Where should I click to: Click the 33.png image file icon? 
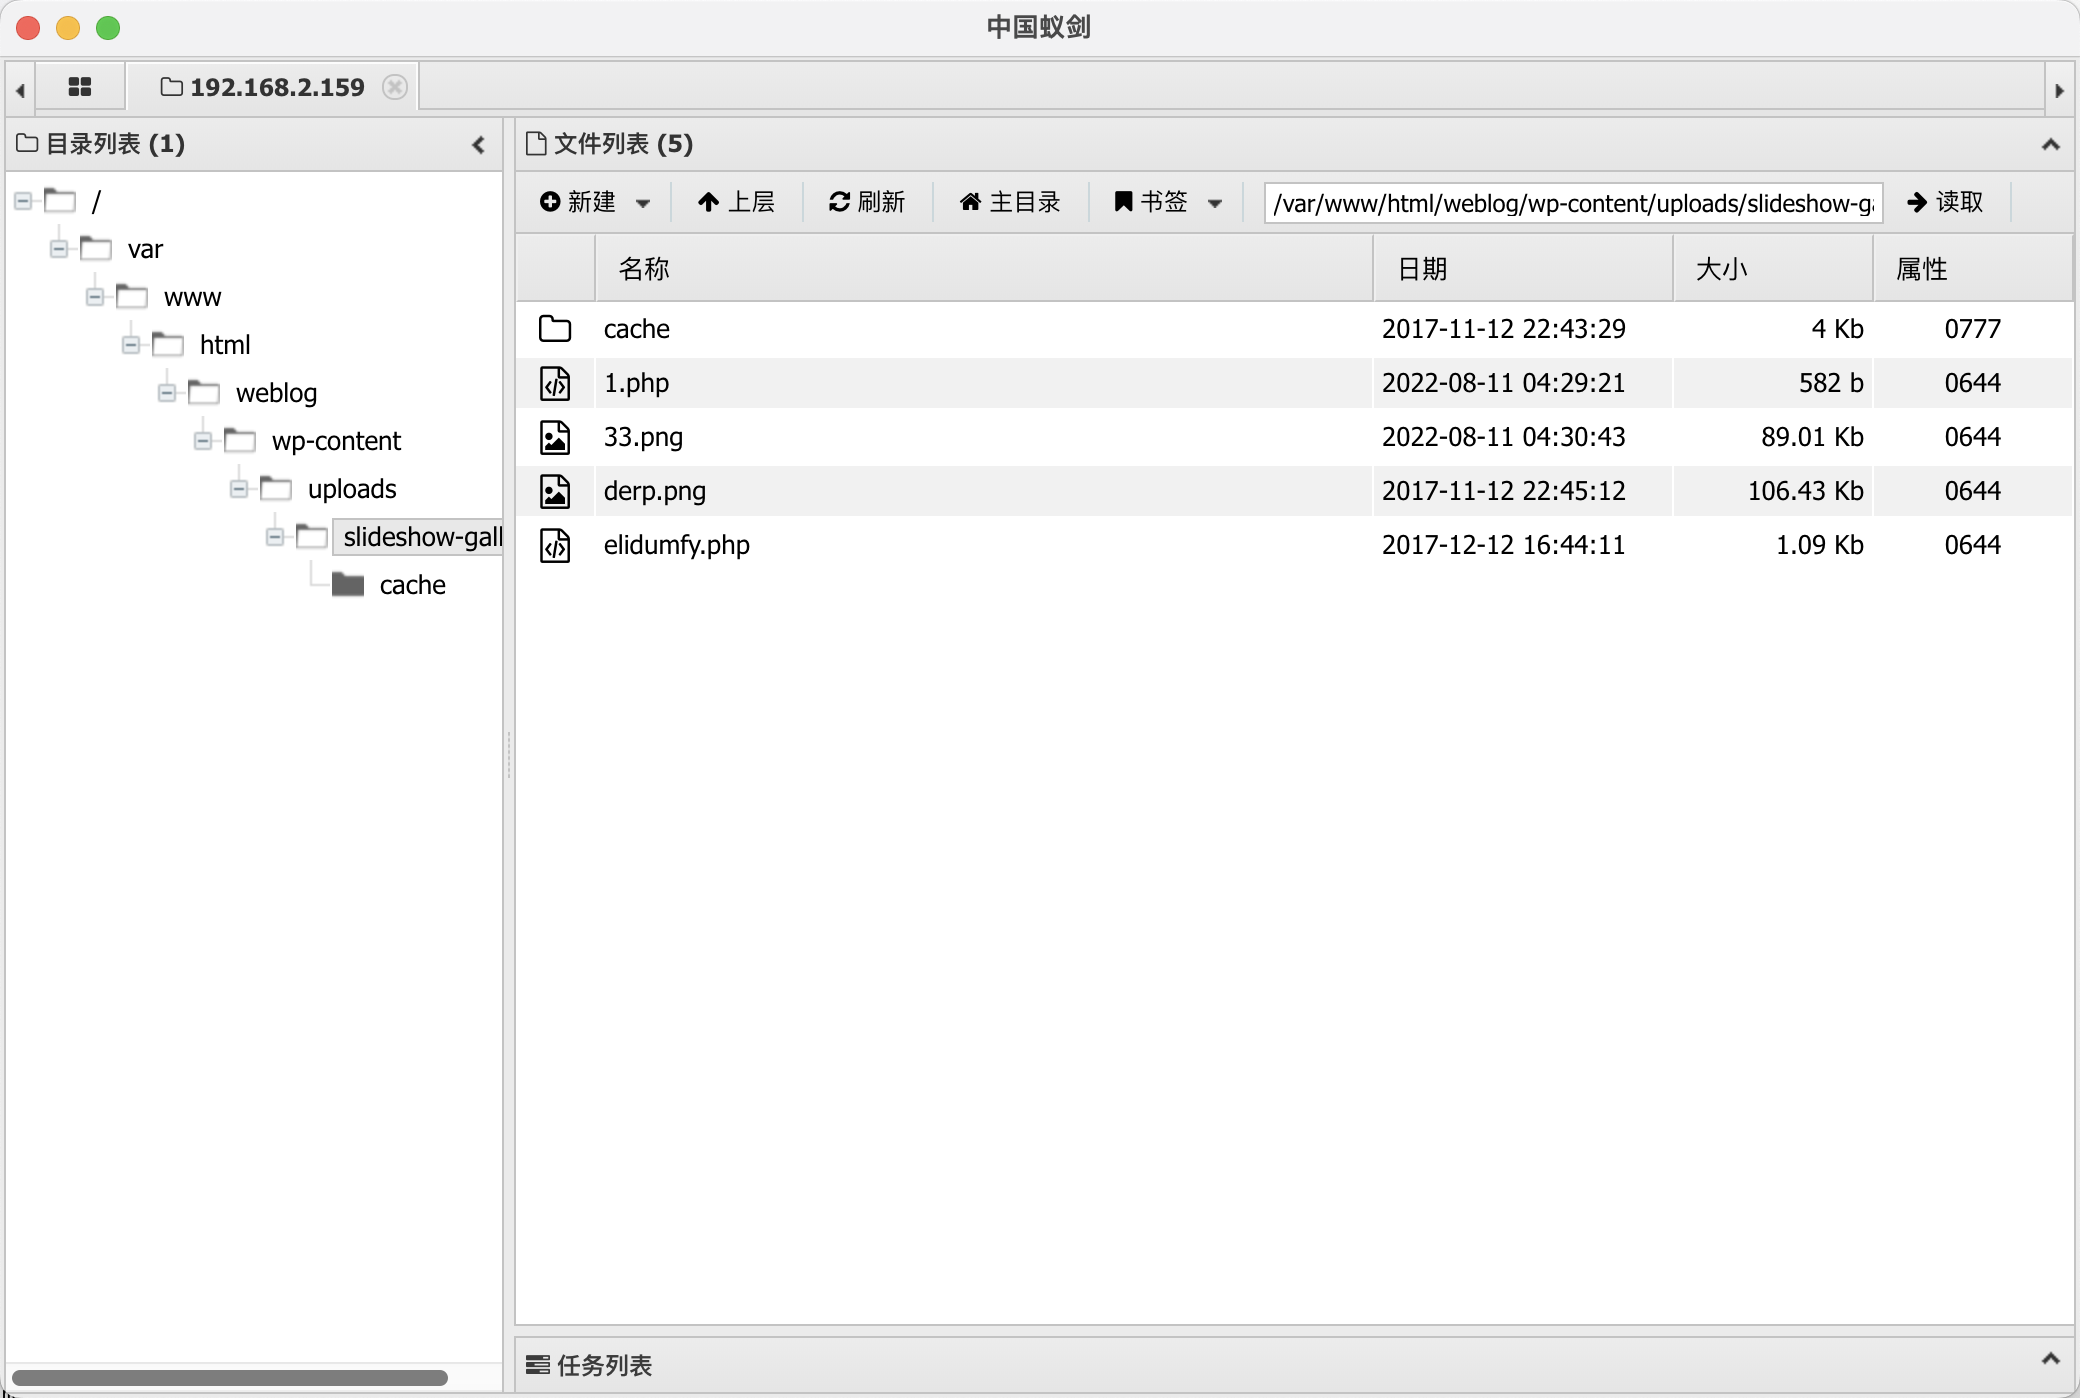pos(555,437)
